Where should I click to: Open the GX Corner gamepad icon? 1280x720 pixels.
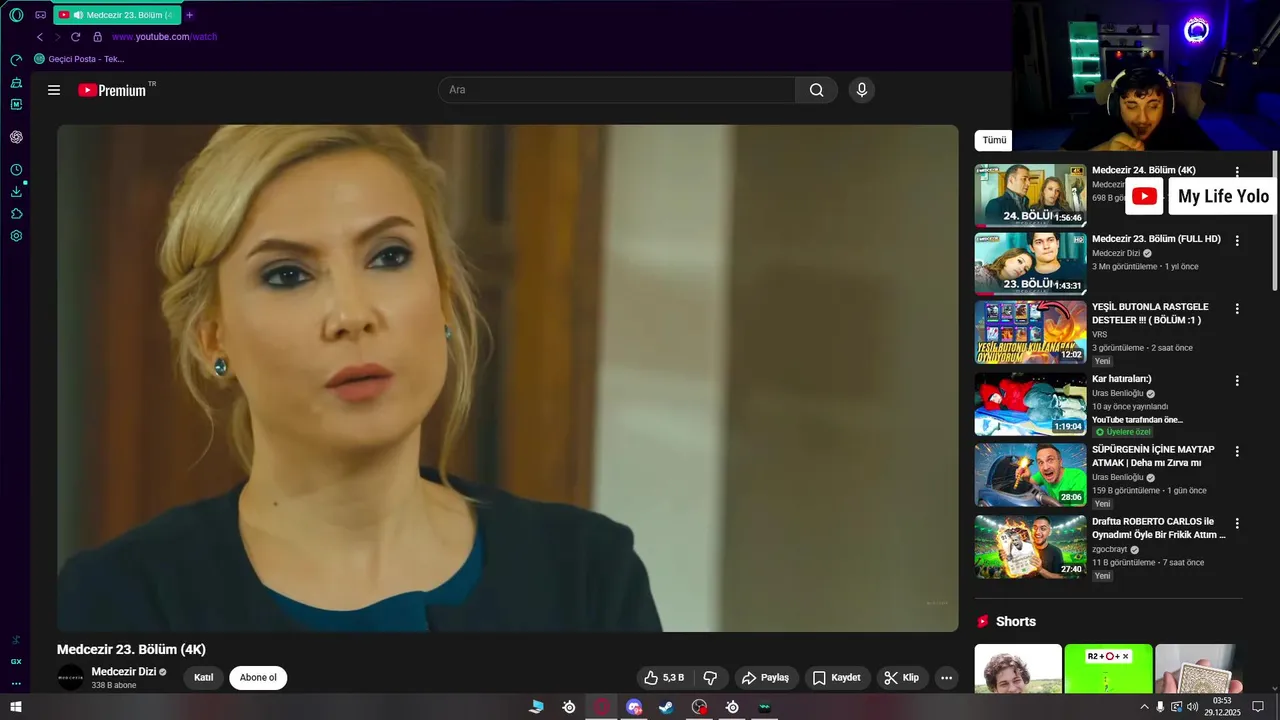click(x=40, y=15)
